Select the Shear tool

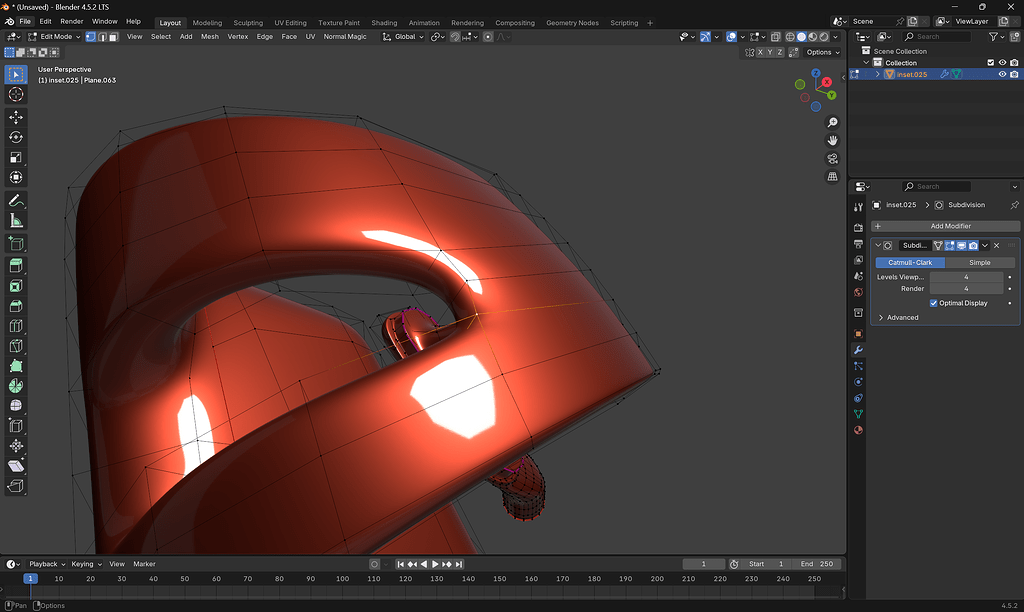tap(16, 466)
